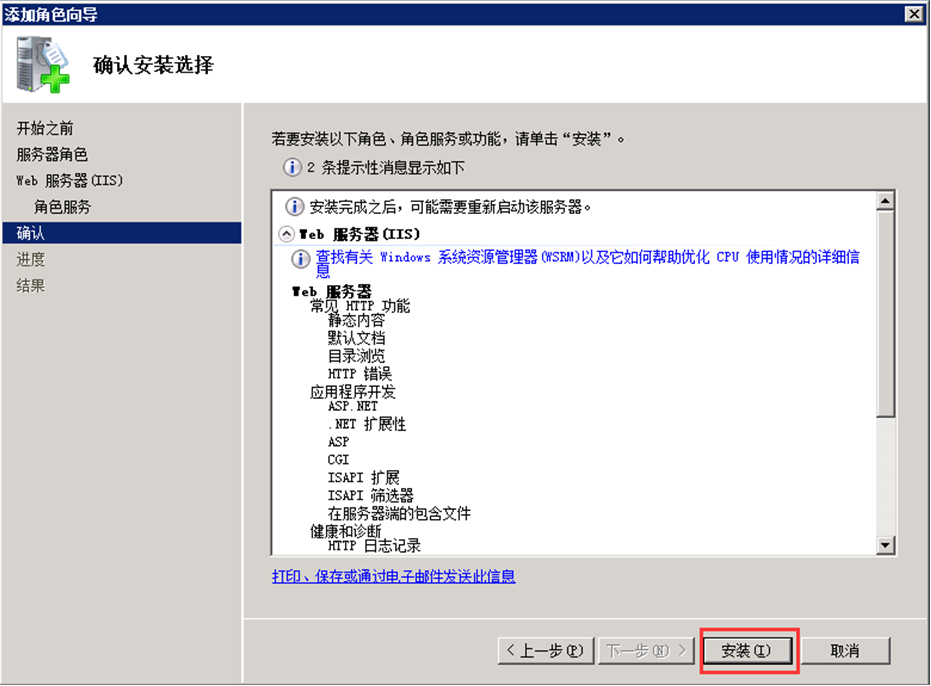Go back with the 上一步(P) button

point(545,650)
